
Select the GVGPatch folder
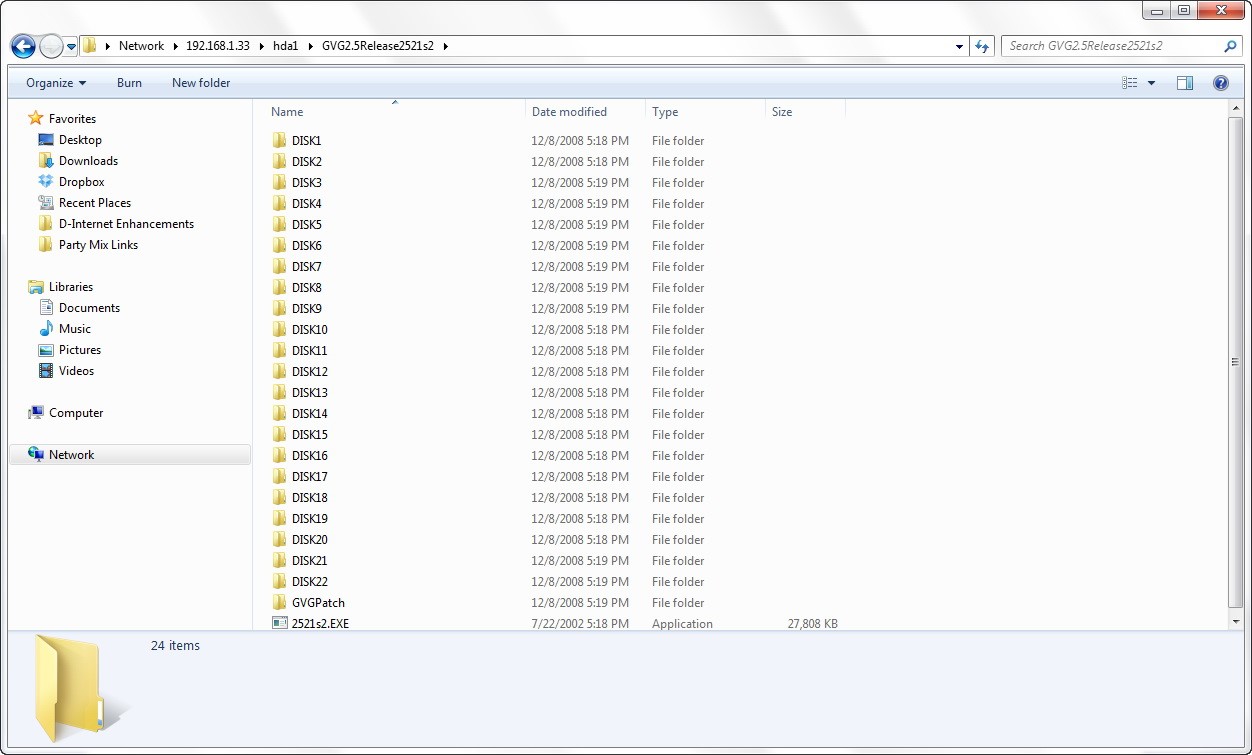318,603
